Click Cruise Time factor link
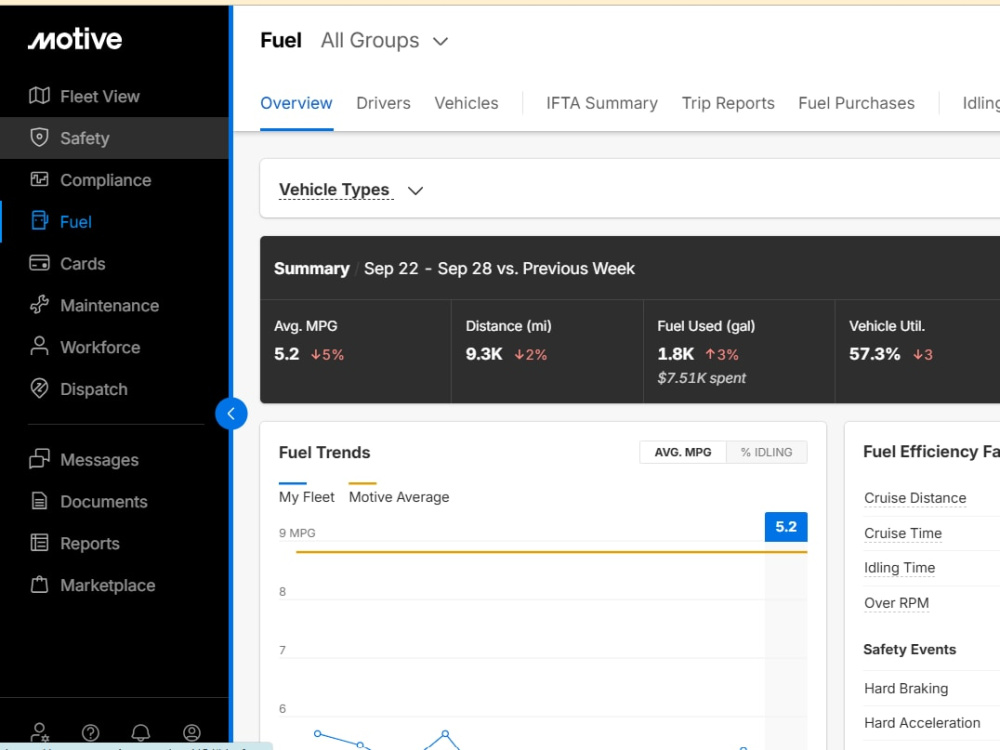 coord(903,533)
